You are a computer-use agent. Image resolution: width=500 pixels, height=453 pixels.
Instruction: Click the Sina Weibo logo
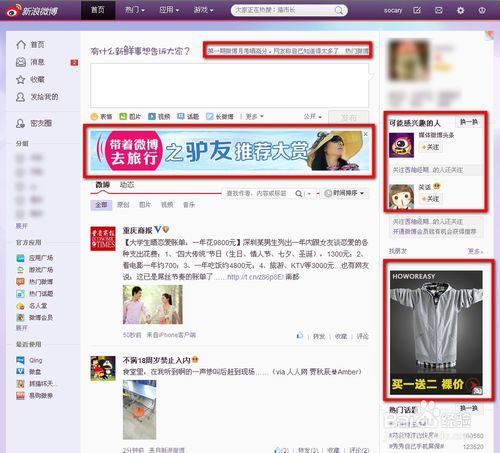32,11
